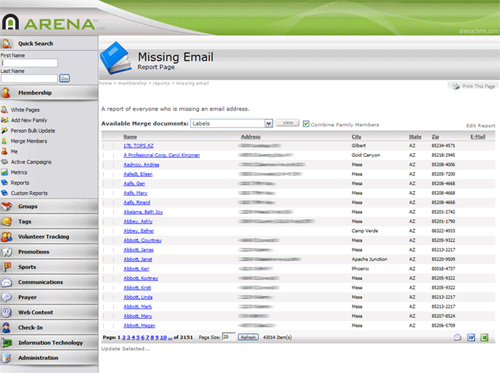Focus the First Name search field

[29, 63]
